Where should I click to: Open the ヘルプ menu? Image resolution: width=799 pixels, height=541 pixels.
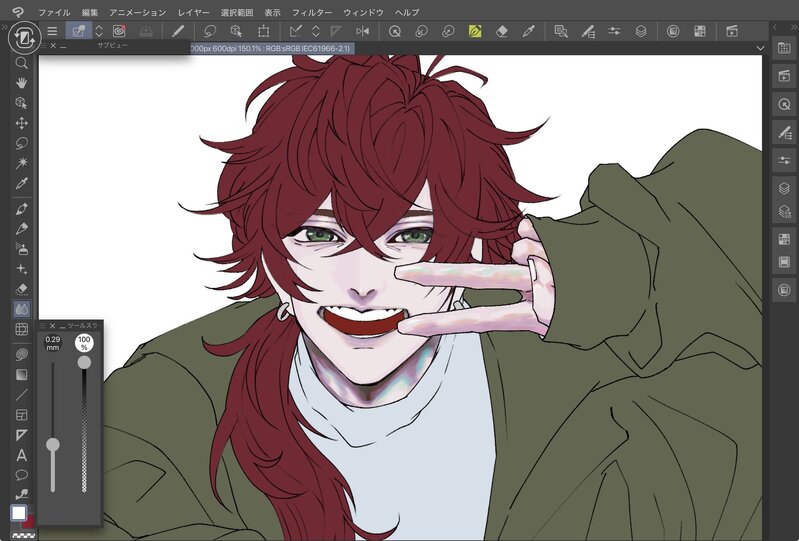pyautogui.click(x=407, y=12)
